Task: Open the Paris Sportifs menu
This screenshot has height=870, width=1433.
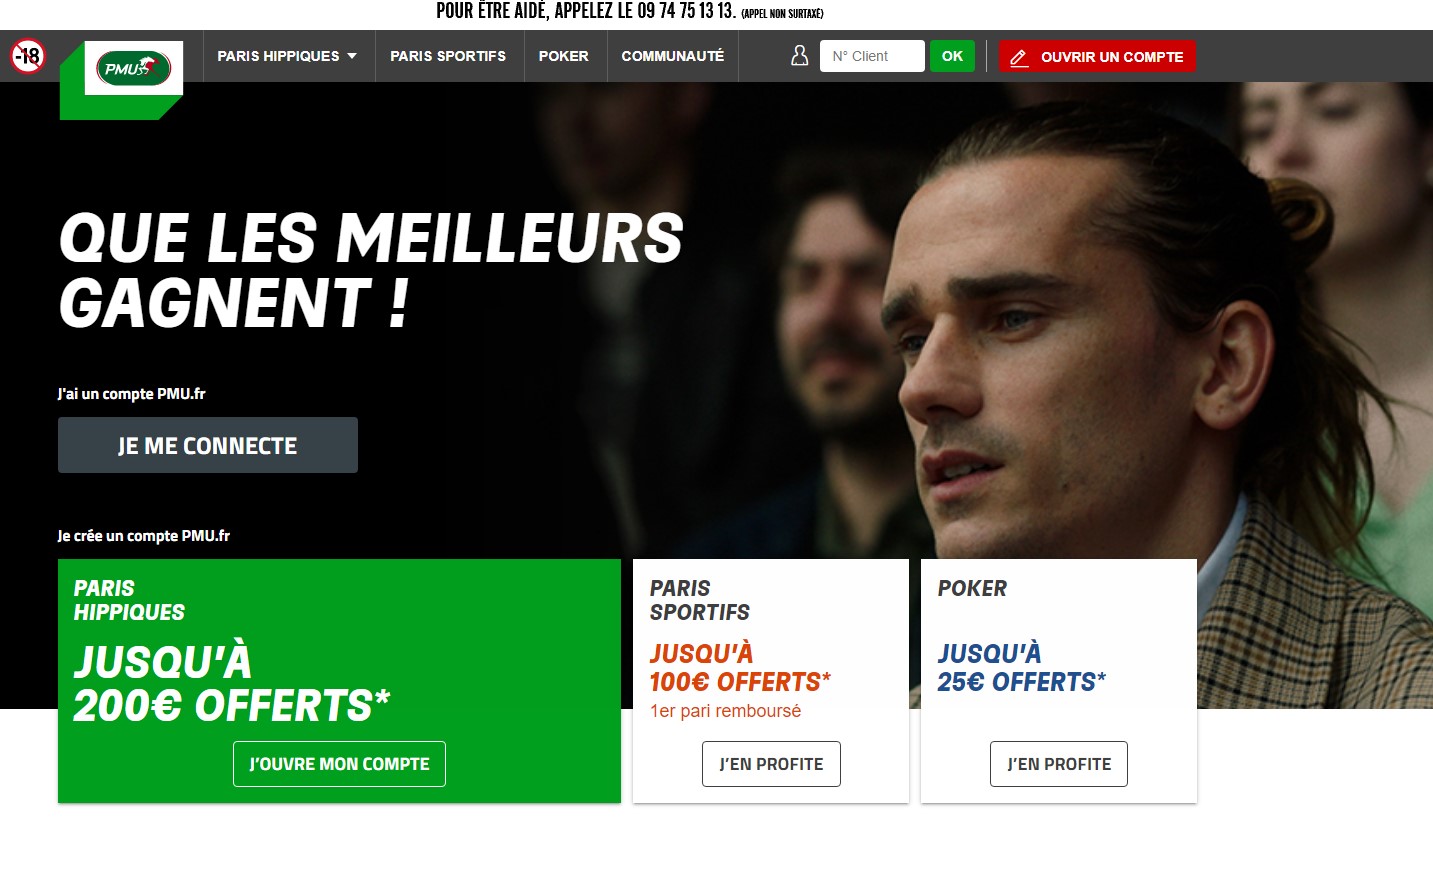Action: [448, 56]
